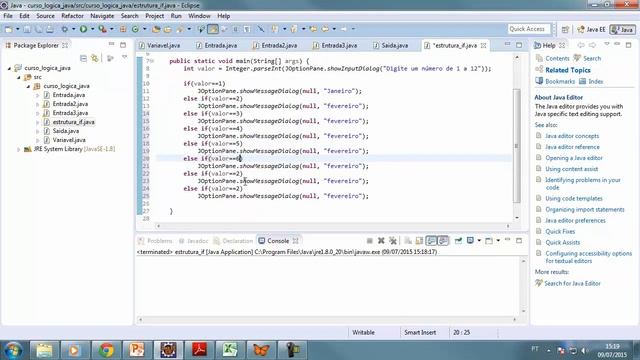The height and width of the screenshot is (360, 640).
Task: Open Chrome from the Windows taskbar
Action: tap(106, 350)
